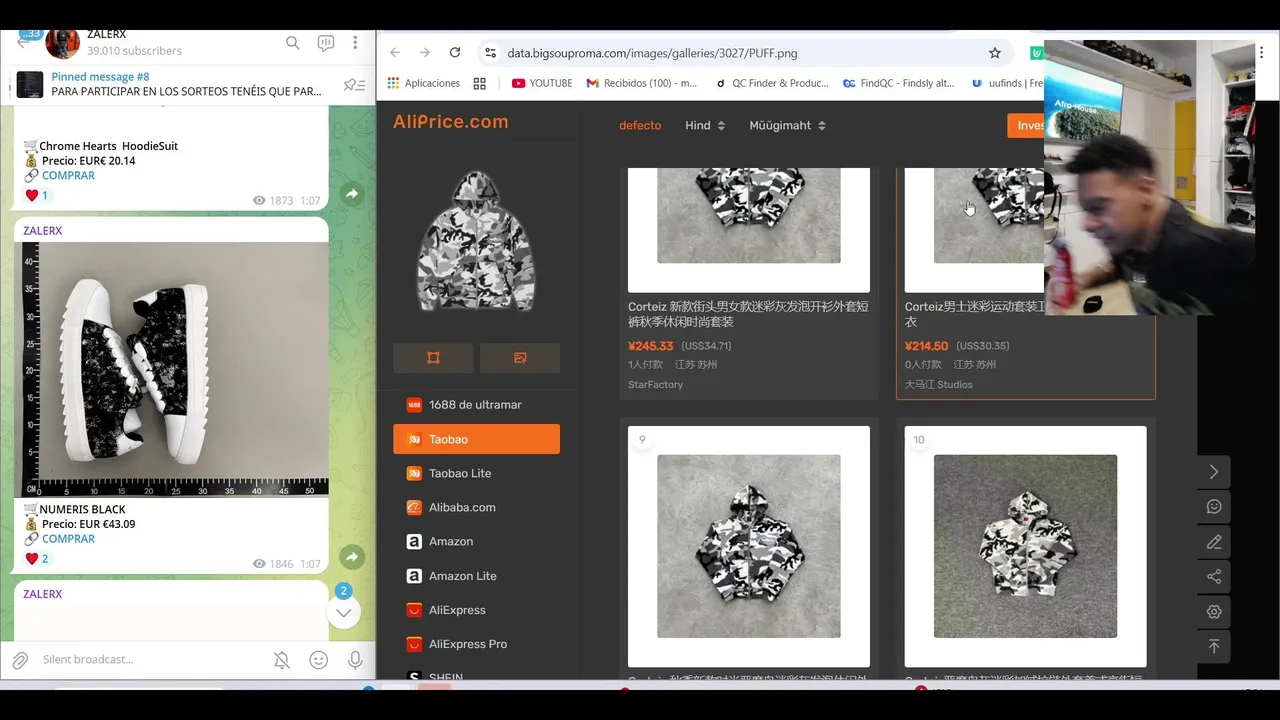1280x720 pixels.
Task: Jump back to top of page icon
Action: (1214, 647)
